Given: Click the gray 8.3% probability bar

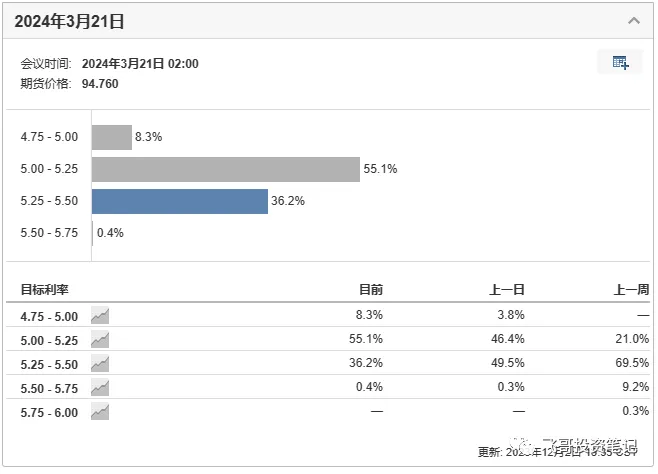Looking at the screenshot, I should (x=112, y=137).
